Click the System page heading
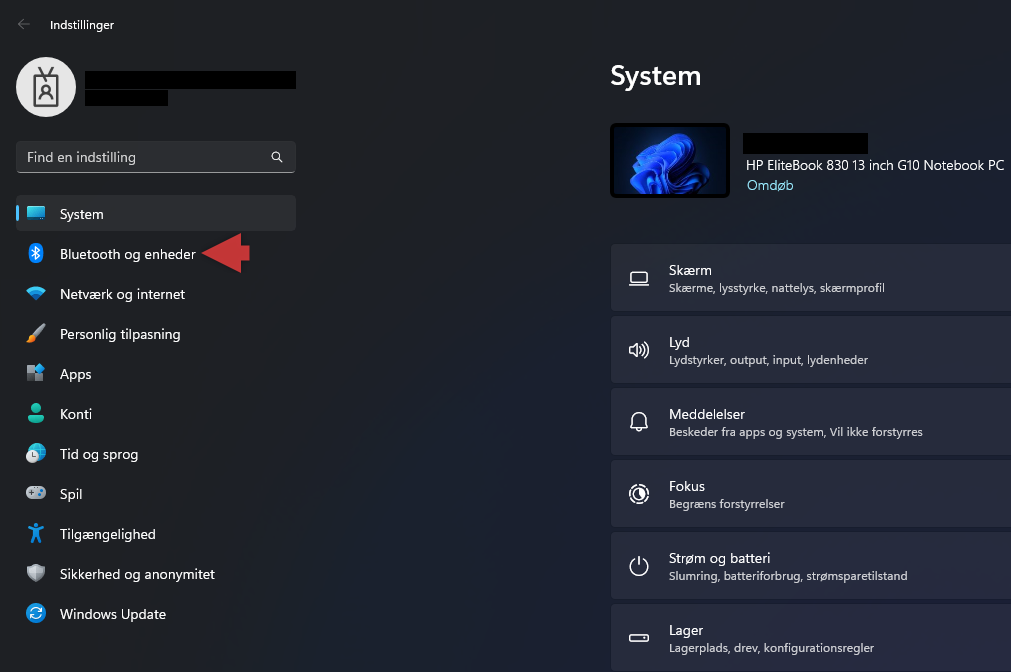The width and height of the screenshot is (1011, 672). coord(656,76)
